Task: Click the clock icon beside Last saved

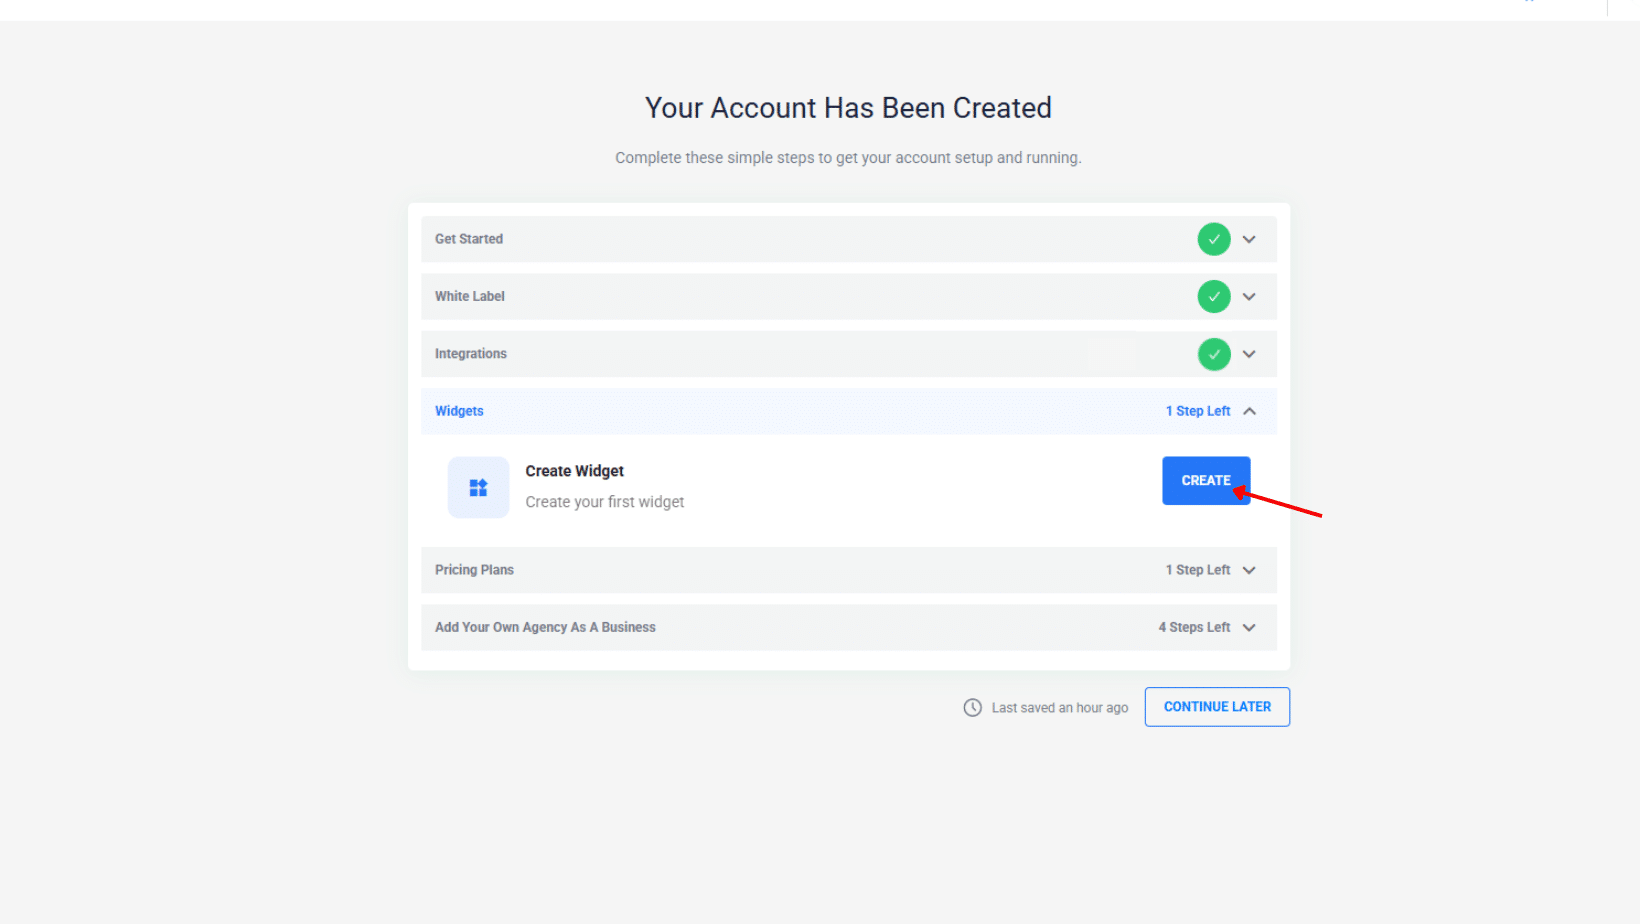Action: tap(972, 708)
